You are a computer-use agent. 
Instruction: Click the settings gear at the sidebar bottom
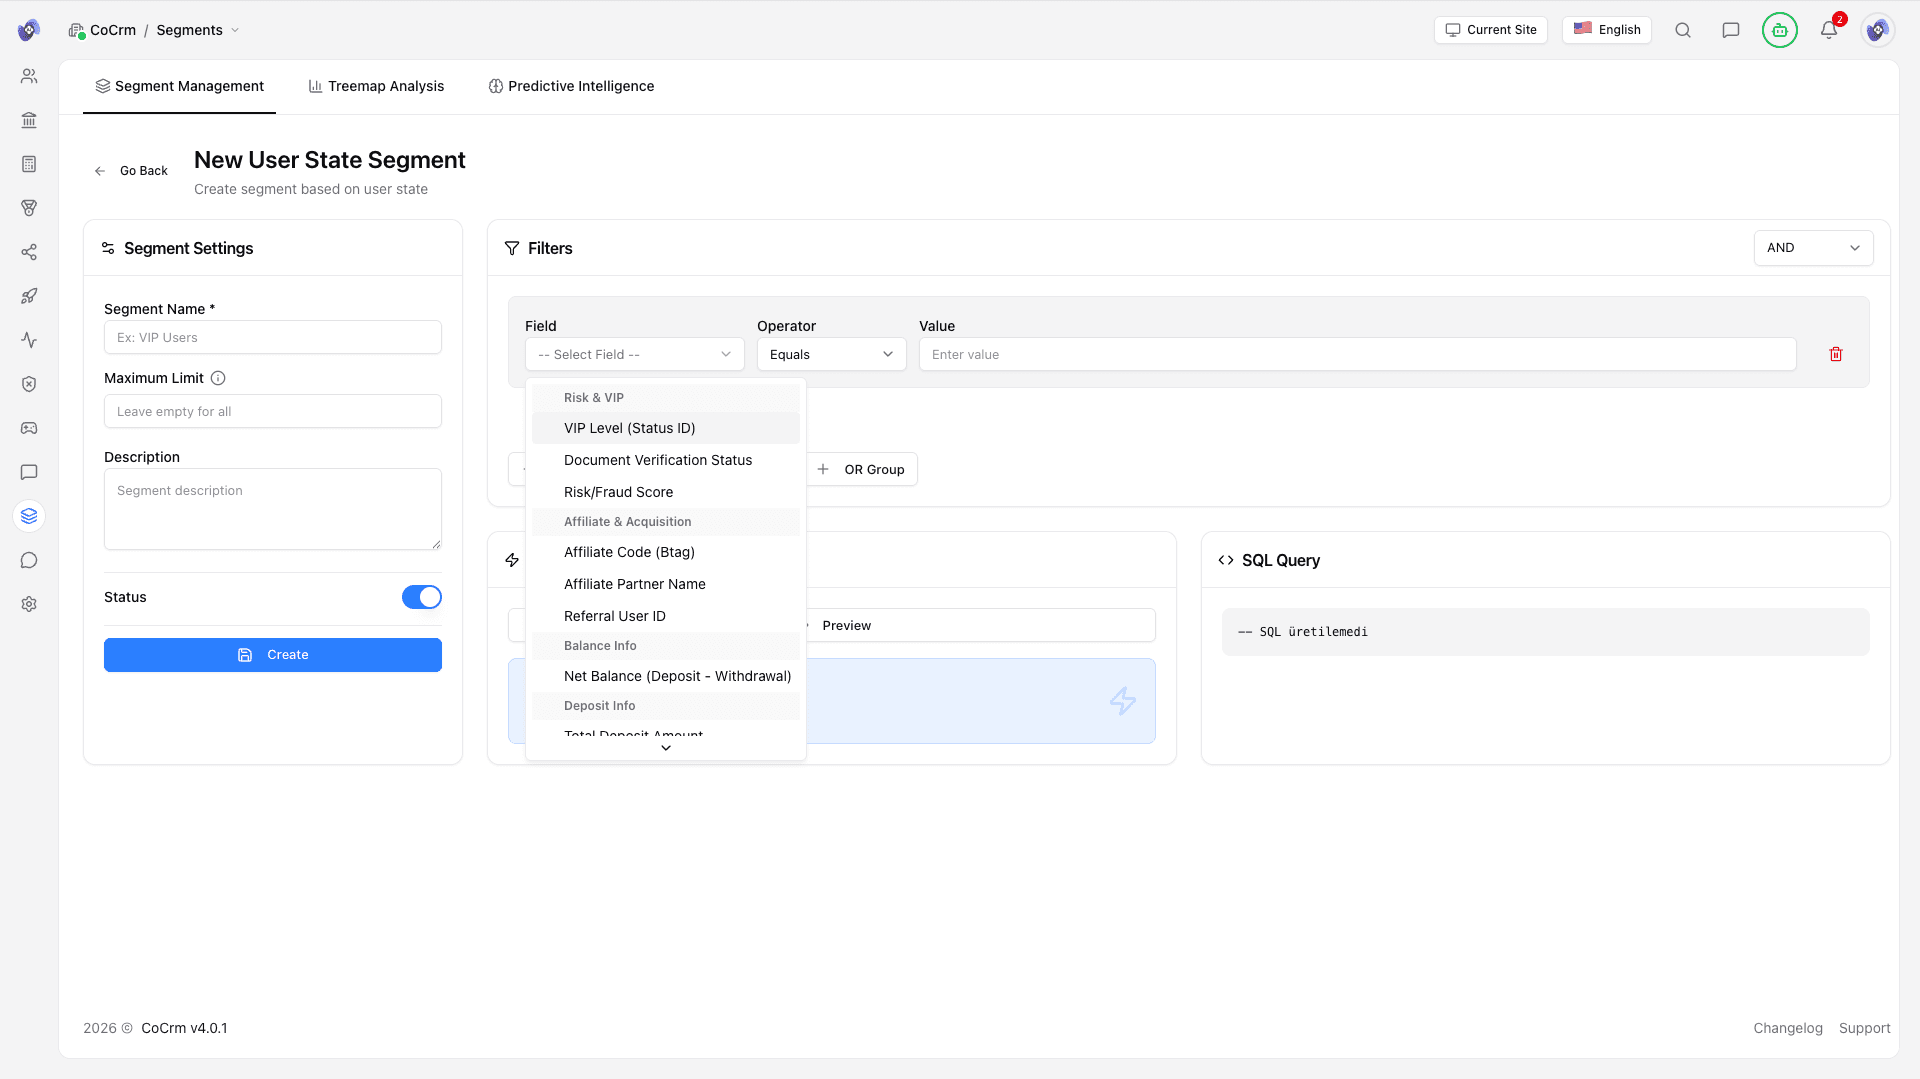click(29, 604)
